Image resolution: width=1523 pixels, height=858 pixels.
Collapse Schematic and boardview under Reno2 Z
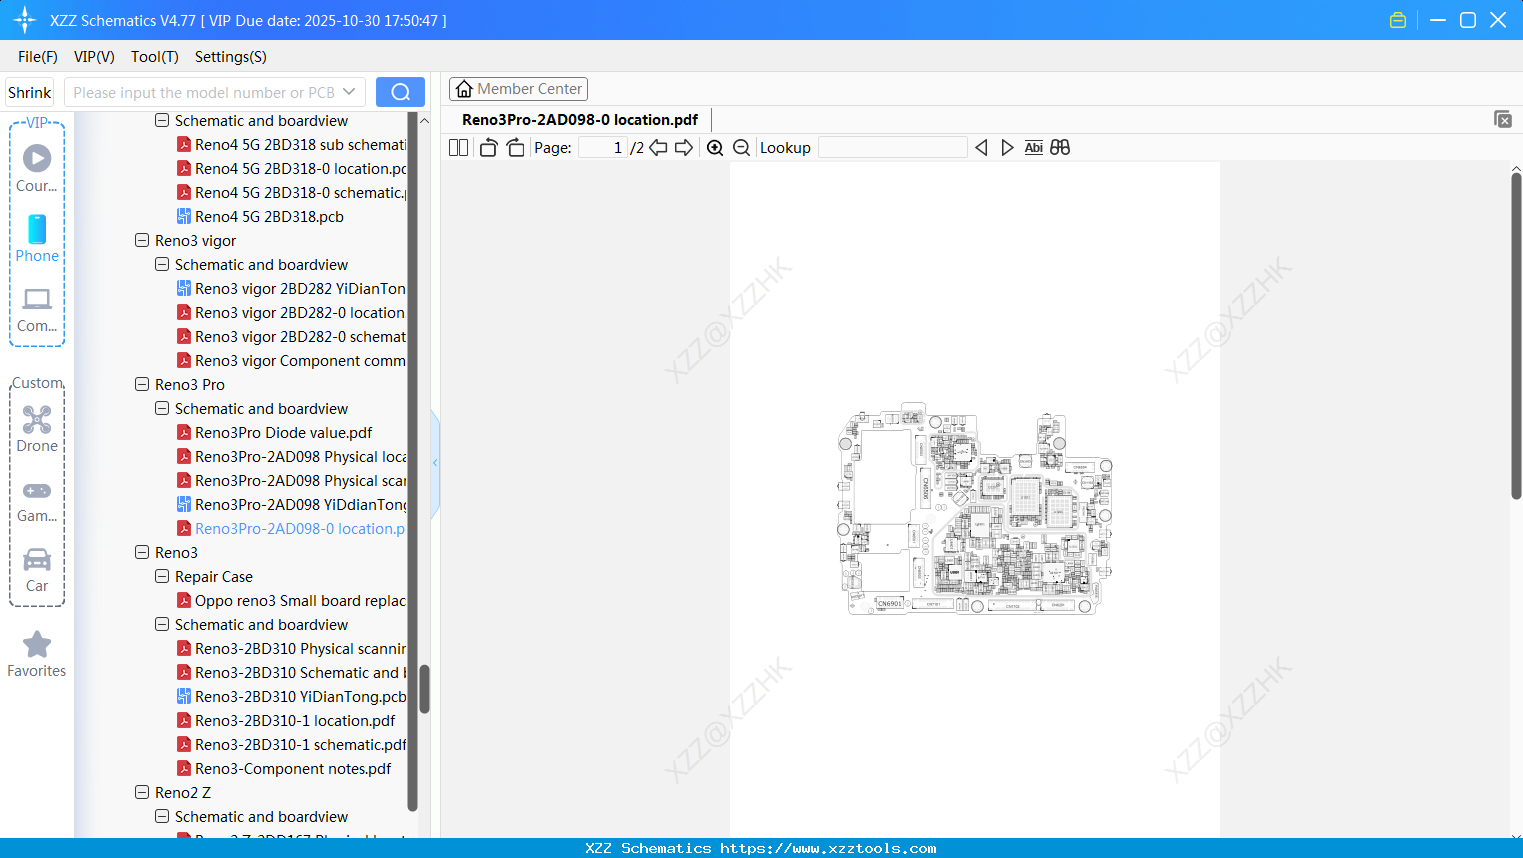[162, 816]
